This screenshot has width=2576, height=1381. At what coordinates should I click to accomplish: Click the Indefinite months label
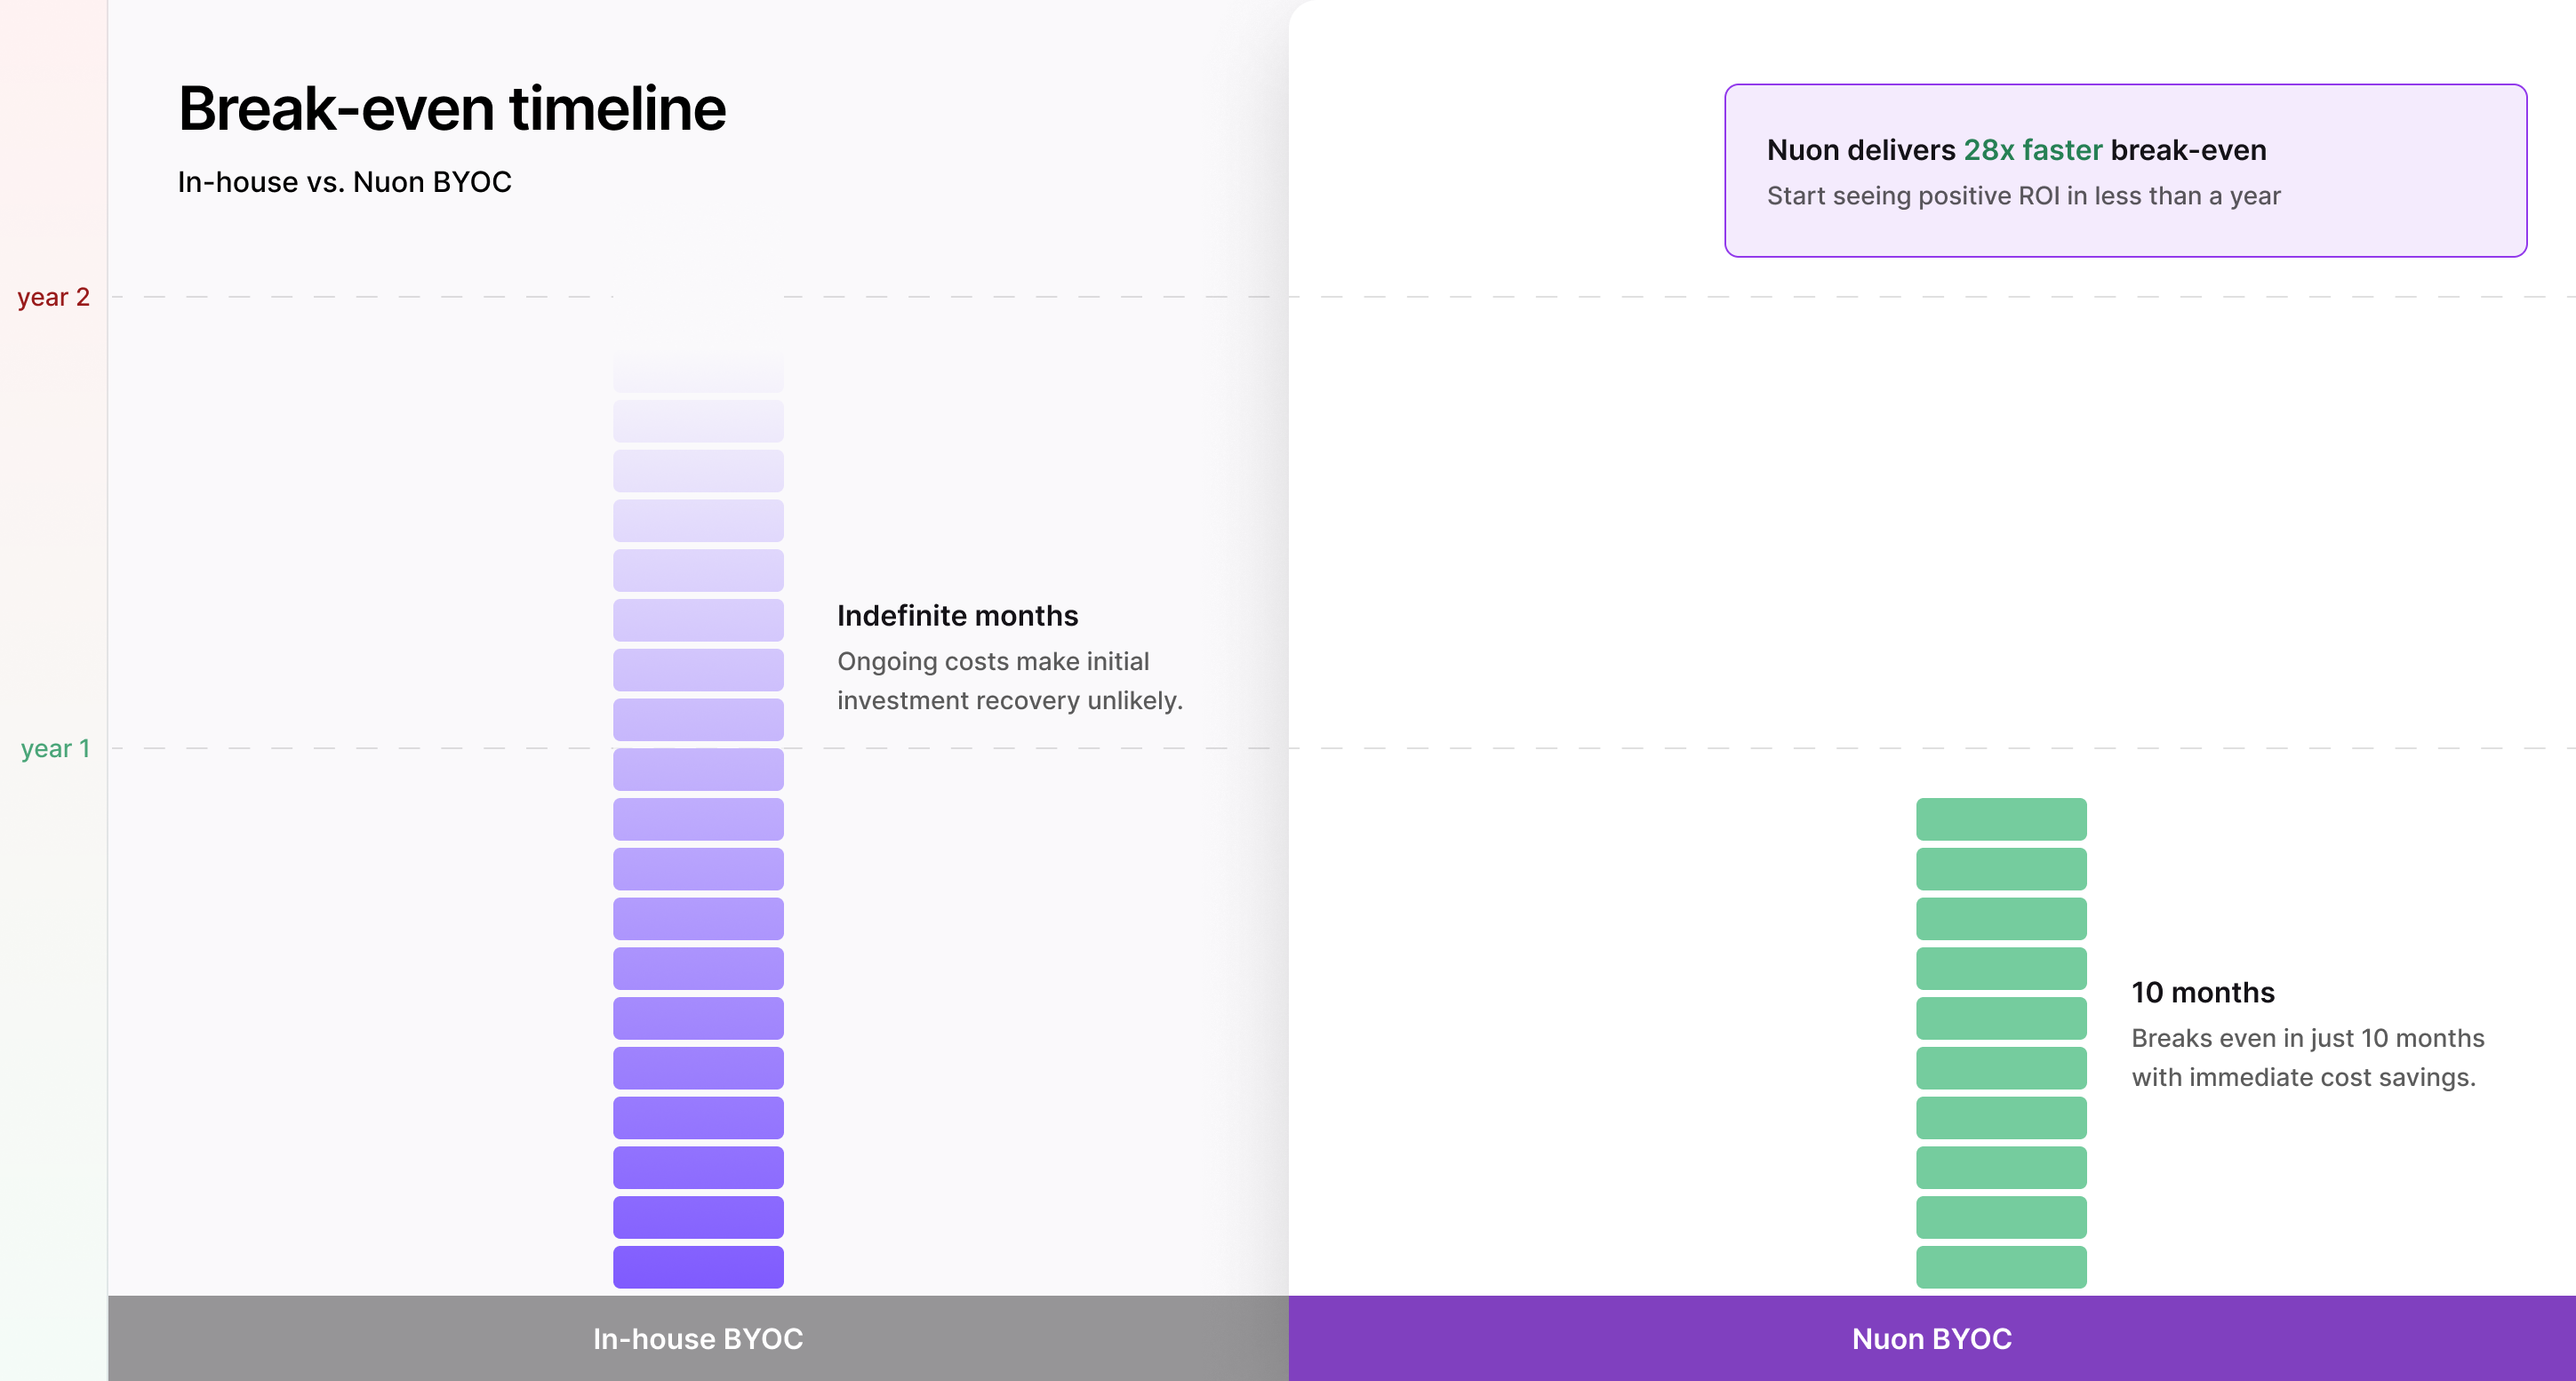pos(957,616)
